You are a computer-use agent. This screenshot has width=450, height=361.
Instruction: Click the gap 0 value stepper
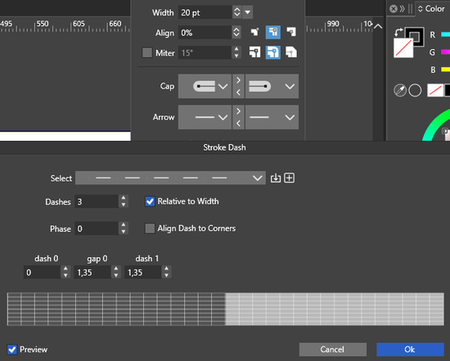click(x=116, y=272)
